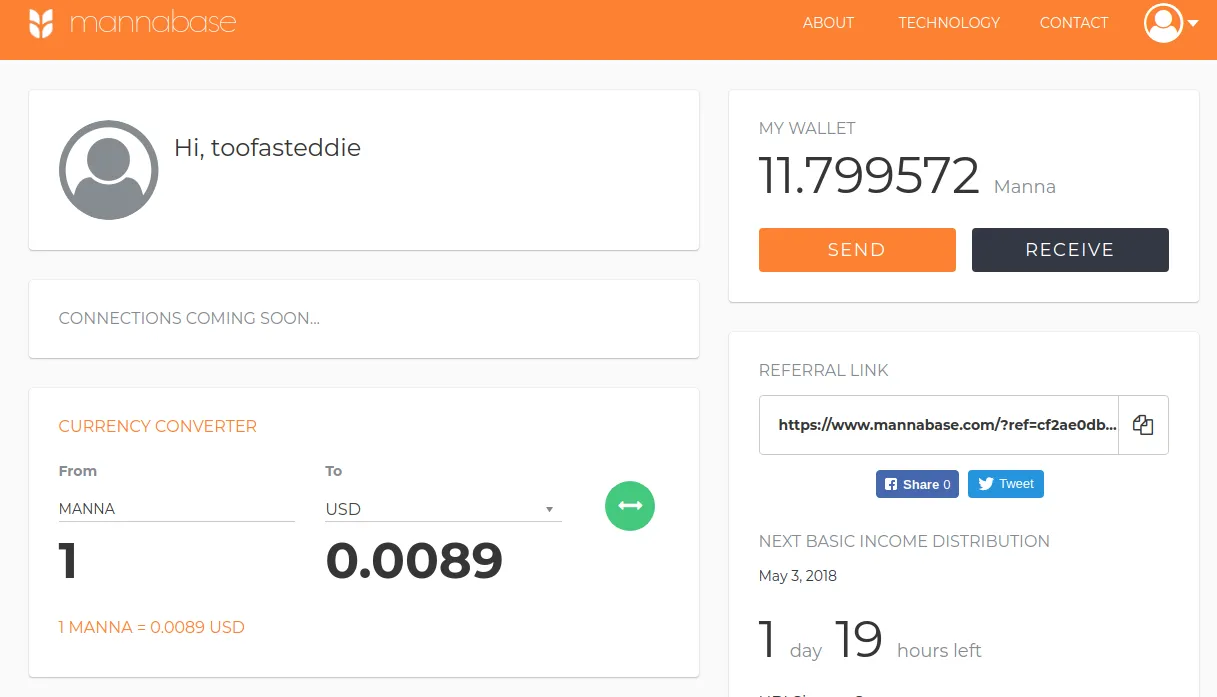Click the date 'May 3, 2018'
The height and width of the screenshot is (697, 1217).
798,576
